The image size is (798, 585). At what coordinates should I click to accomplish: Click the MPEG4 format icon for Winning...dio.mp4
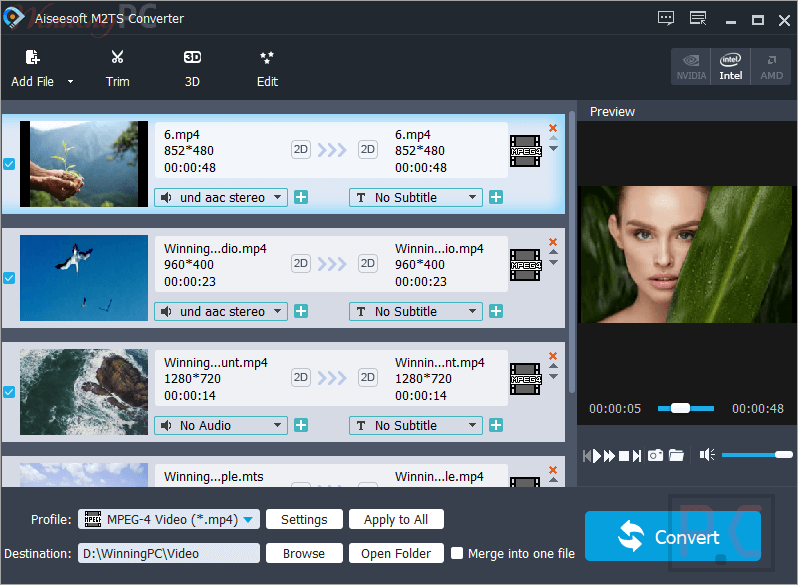coord(526,265)
